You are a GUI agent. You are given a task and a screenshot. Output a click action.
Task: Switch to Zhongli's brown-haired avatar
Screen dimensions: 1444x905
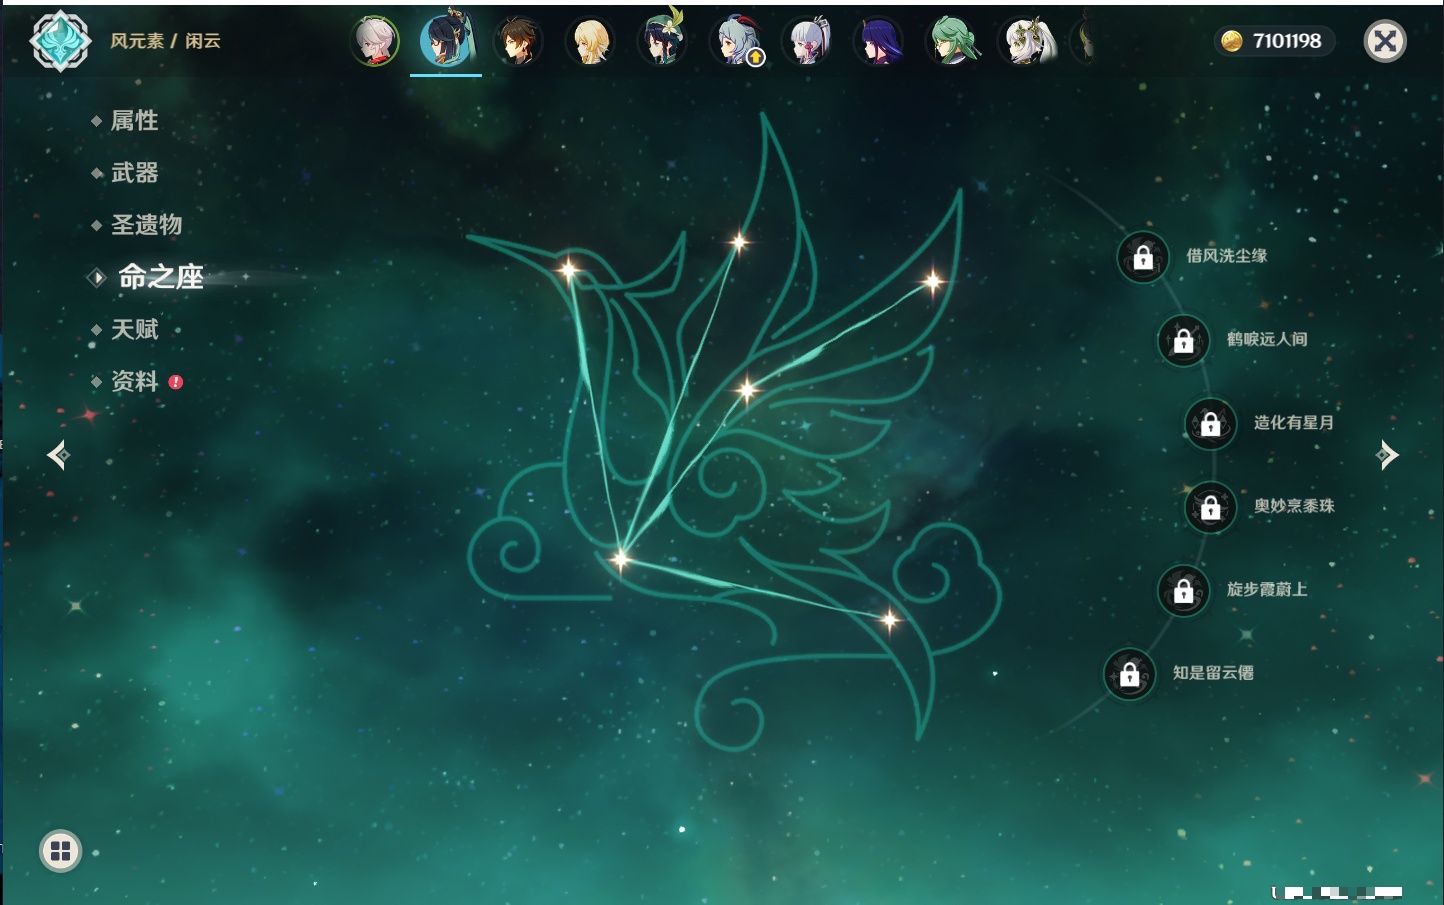[518, 42]
